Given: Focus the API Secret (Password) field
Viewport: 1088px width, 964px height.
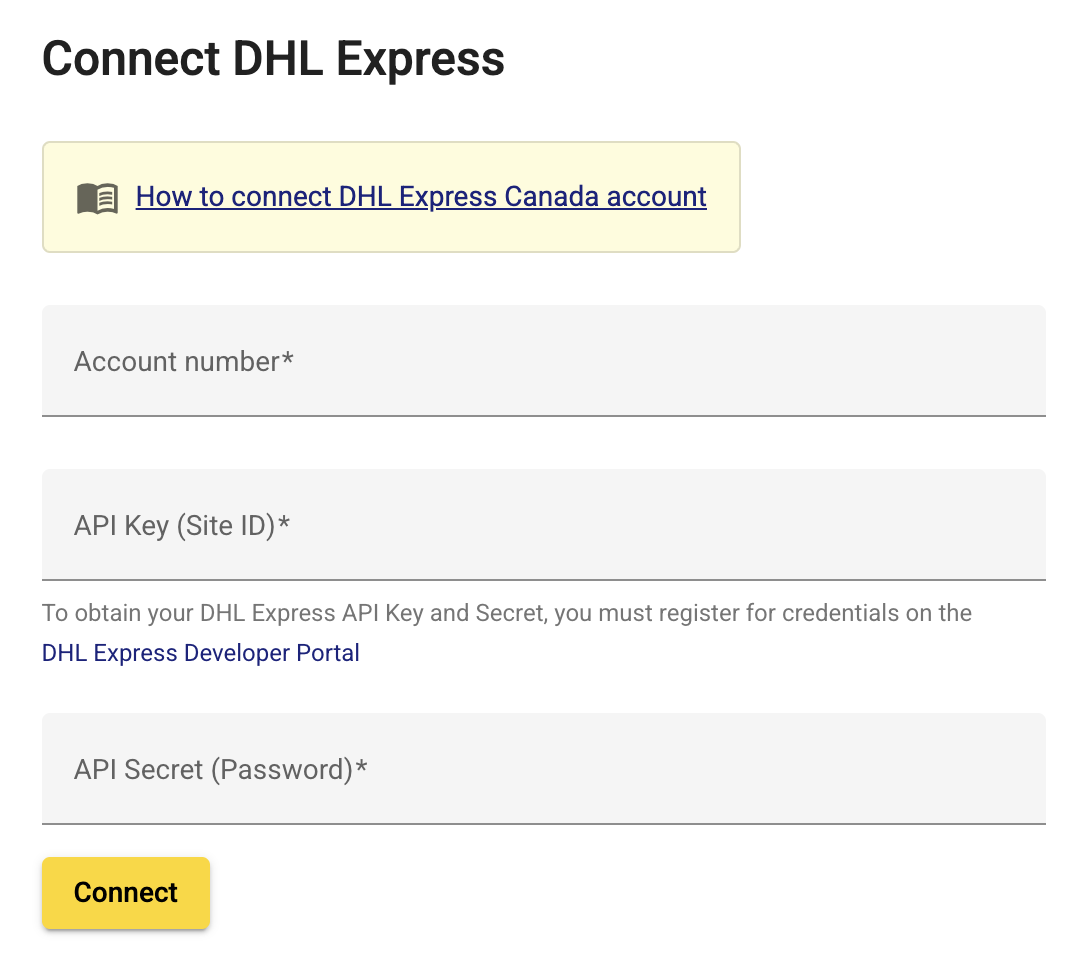Looking at the screenshot, I should pyautogui.click(x=543, y=769).
